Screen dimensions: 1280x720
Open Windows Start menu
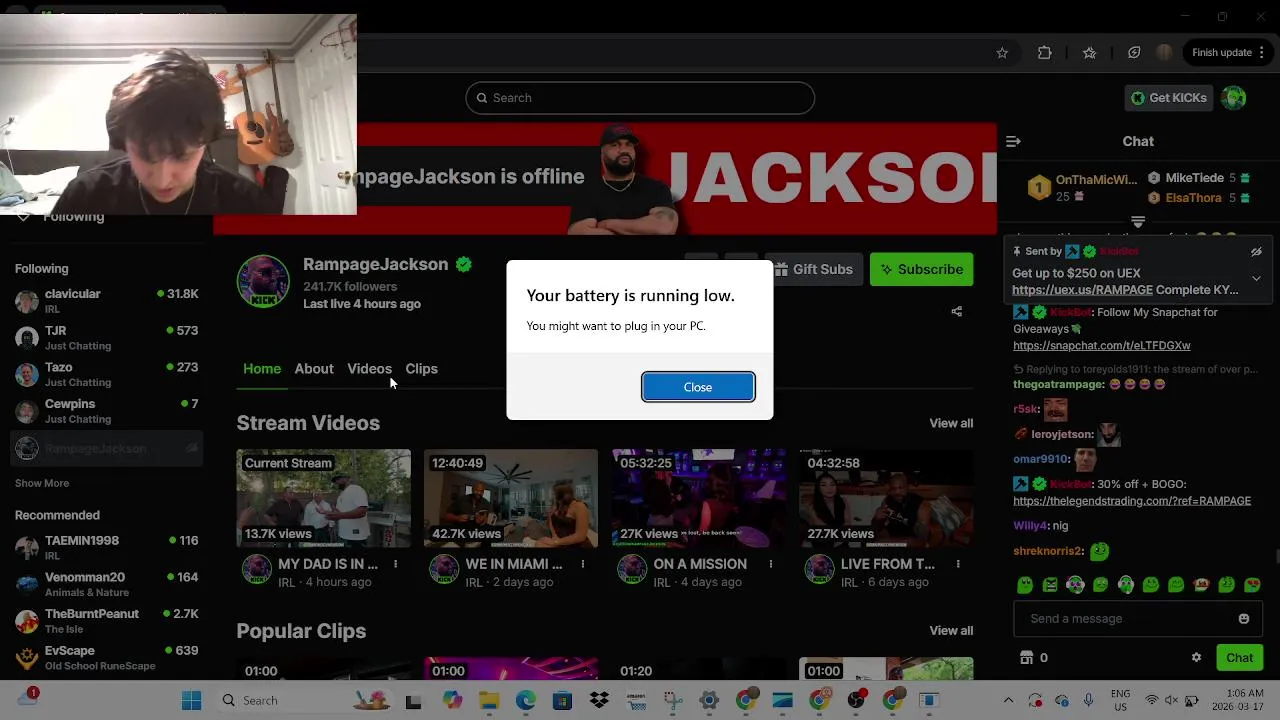[191, 701]
